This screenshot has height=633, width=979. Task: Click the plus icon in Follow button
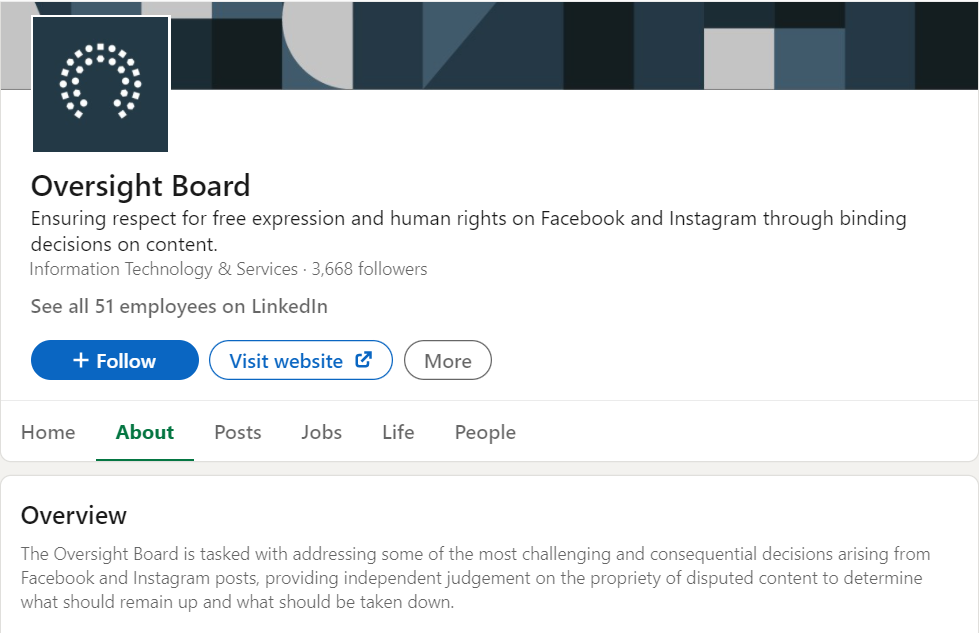click(81, 360)
